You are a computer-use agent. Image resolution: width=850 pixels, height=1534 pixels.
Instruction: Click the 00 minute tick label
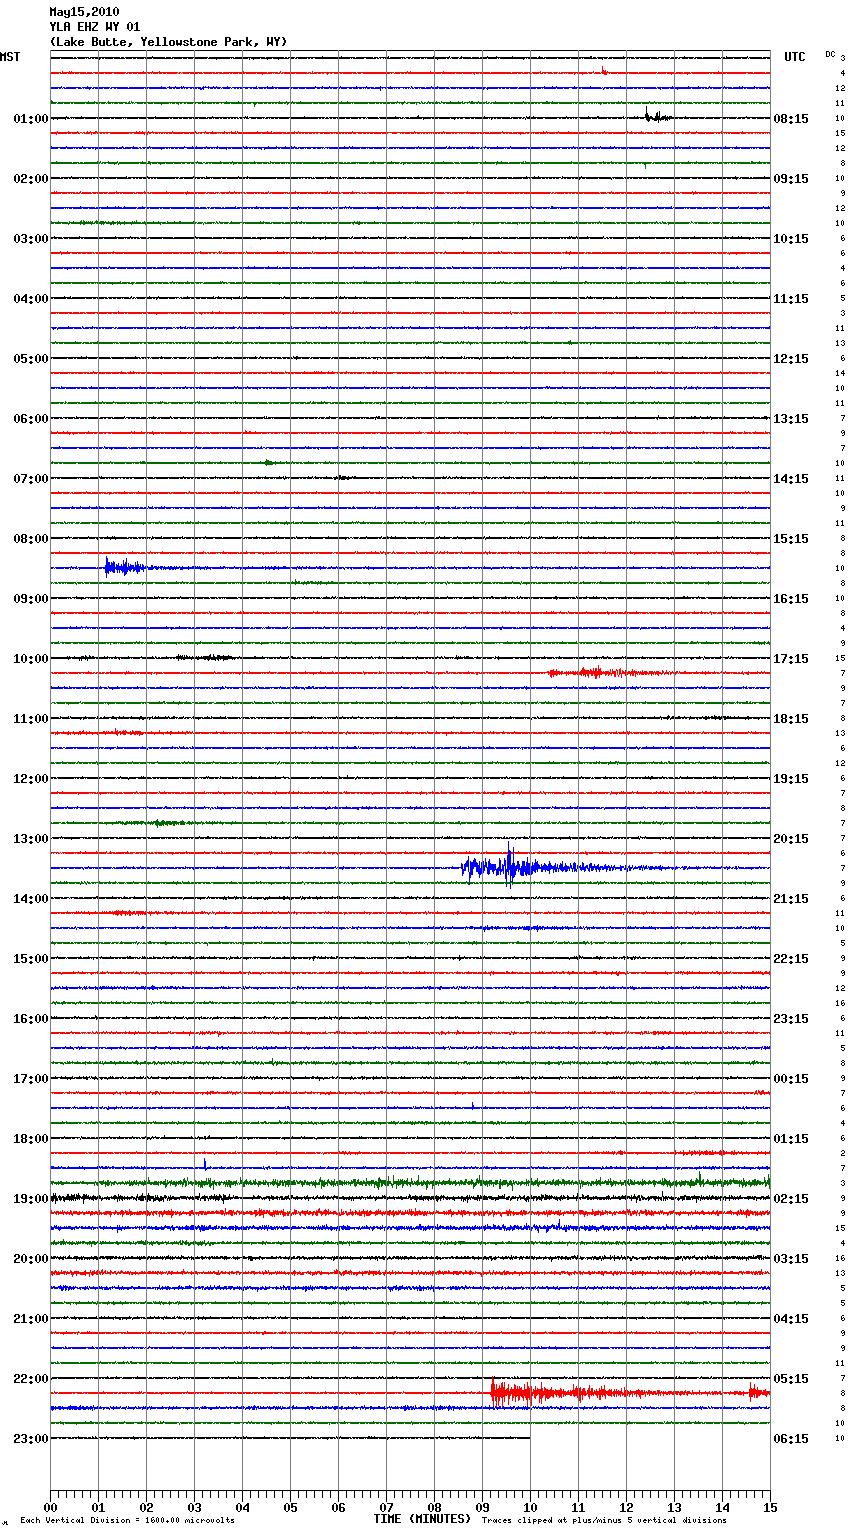click(x=50, y=1508)
